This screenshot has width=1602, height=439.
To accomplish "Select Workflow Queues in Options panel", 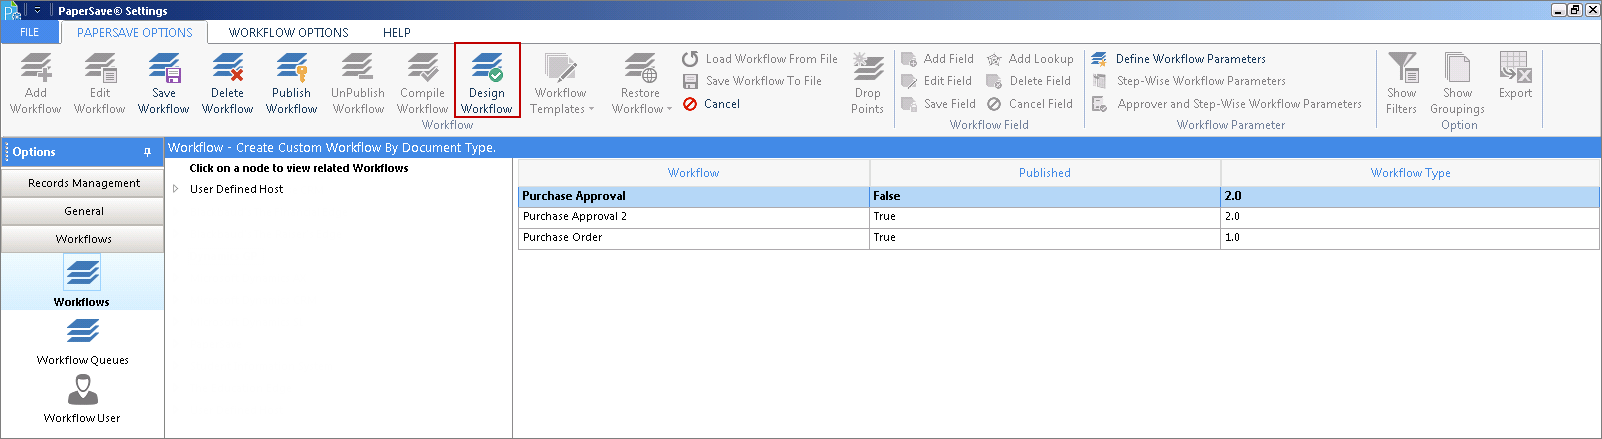I will point(82,340).
